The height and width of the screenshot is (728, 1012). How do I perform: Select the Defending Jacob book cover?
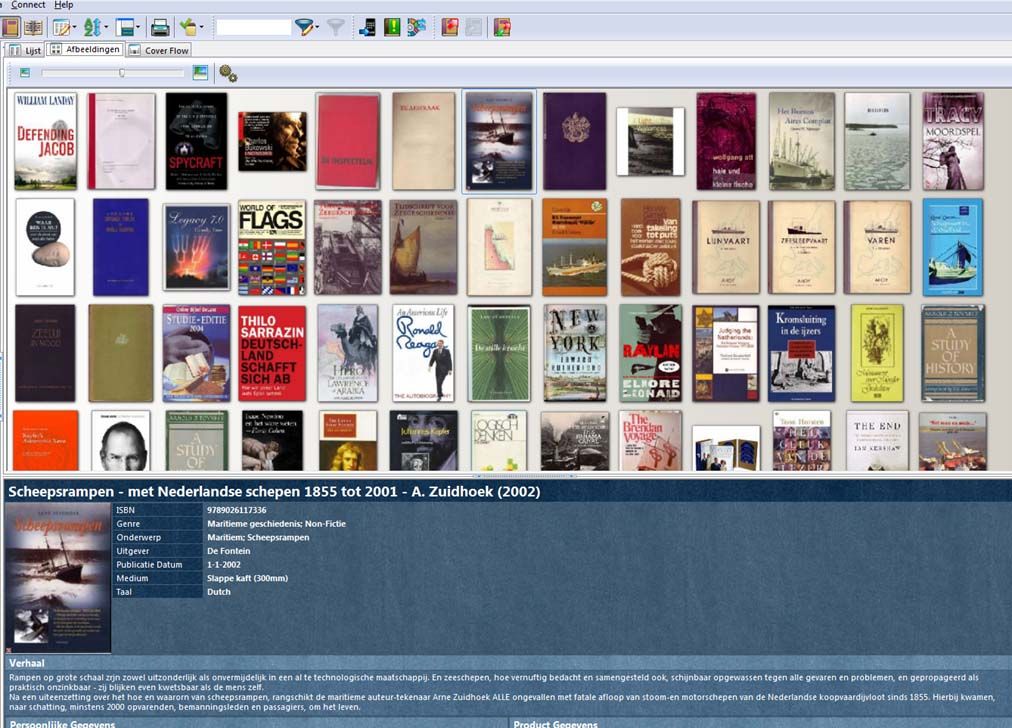coord(46,141)
